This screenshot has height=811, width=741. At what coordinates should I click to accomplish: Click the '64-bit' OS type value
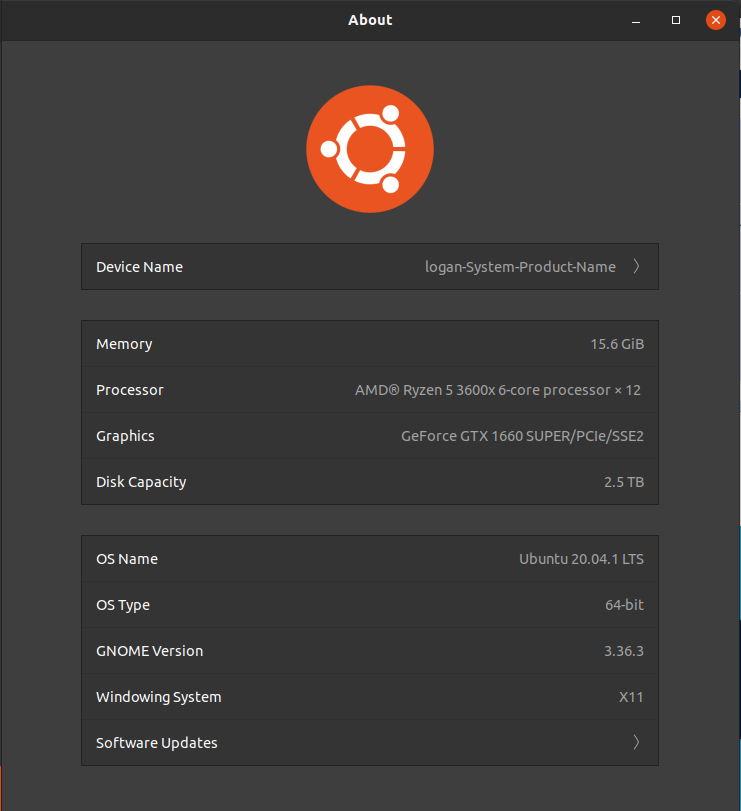625,605
